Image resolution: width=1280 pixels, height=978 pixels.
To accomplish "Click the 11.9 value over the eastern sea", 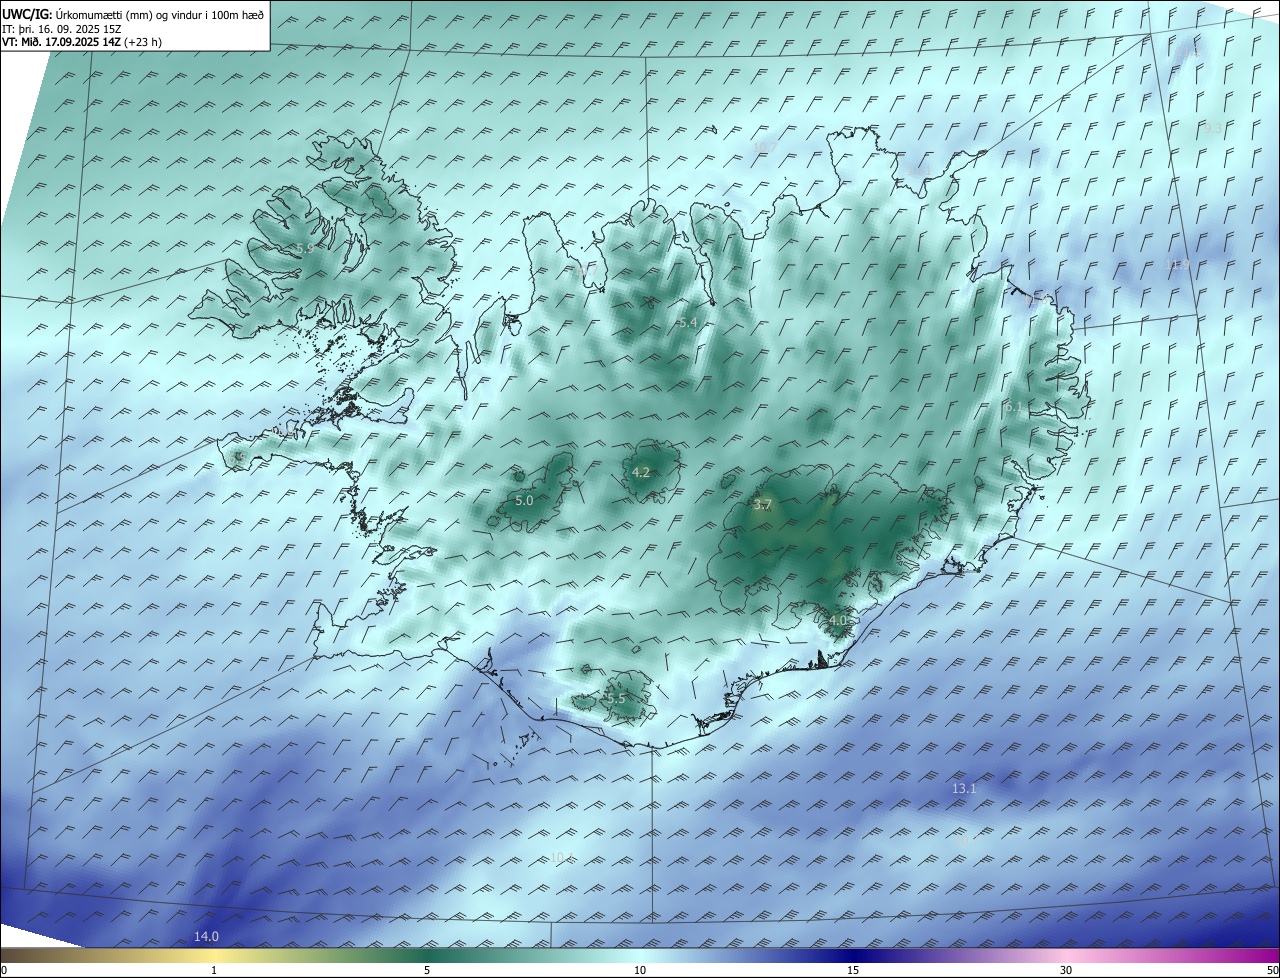I will [1178, 264].
